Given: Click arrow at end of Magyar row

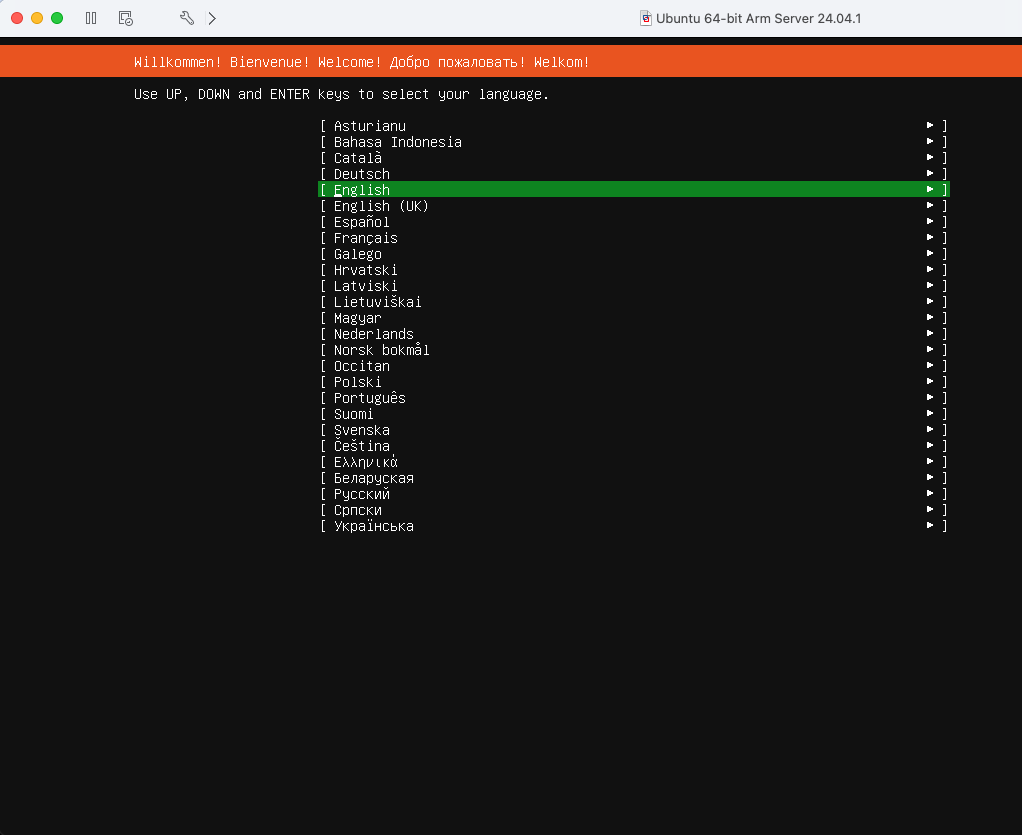Looking at the screenshot, I should pyautogui.click(x=930, y=317).
